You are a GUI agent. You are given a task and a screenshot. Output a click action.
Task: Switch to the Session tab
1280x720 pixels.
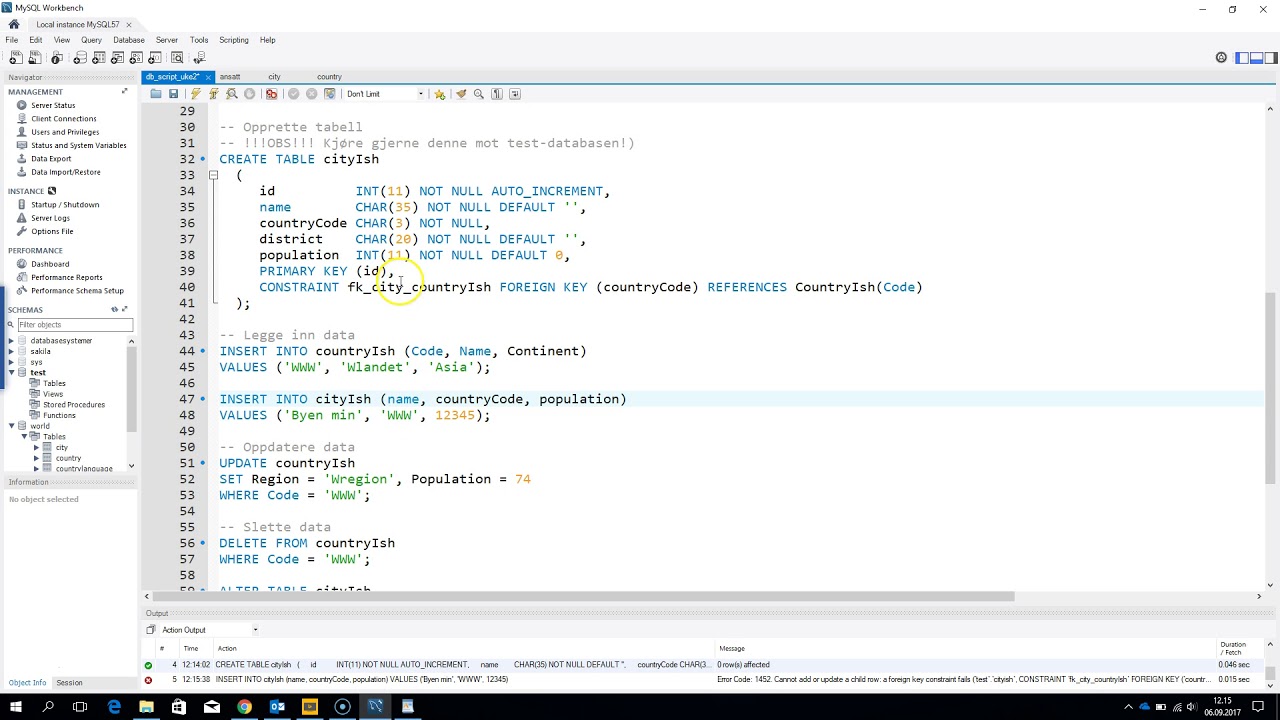(x=69, y=683)
